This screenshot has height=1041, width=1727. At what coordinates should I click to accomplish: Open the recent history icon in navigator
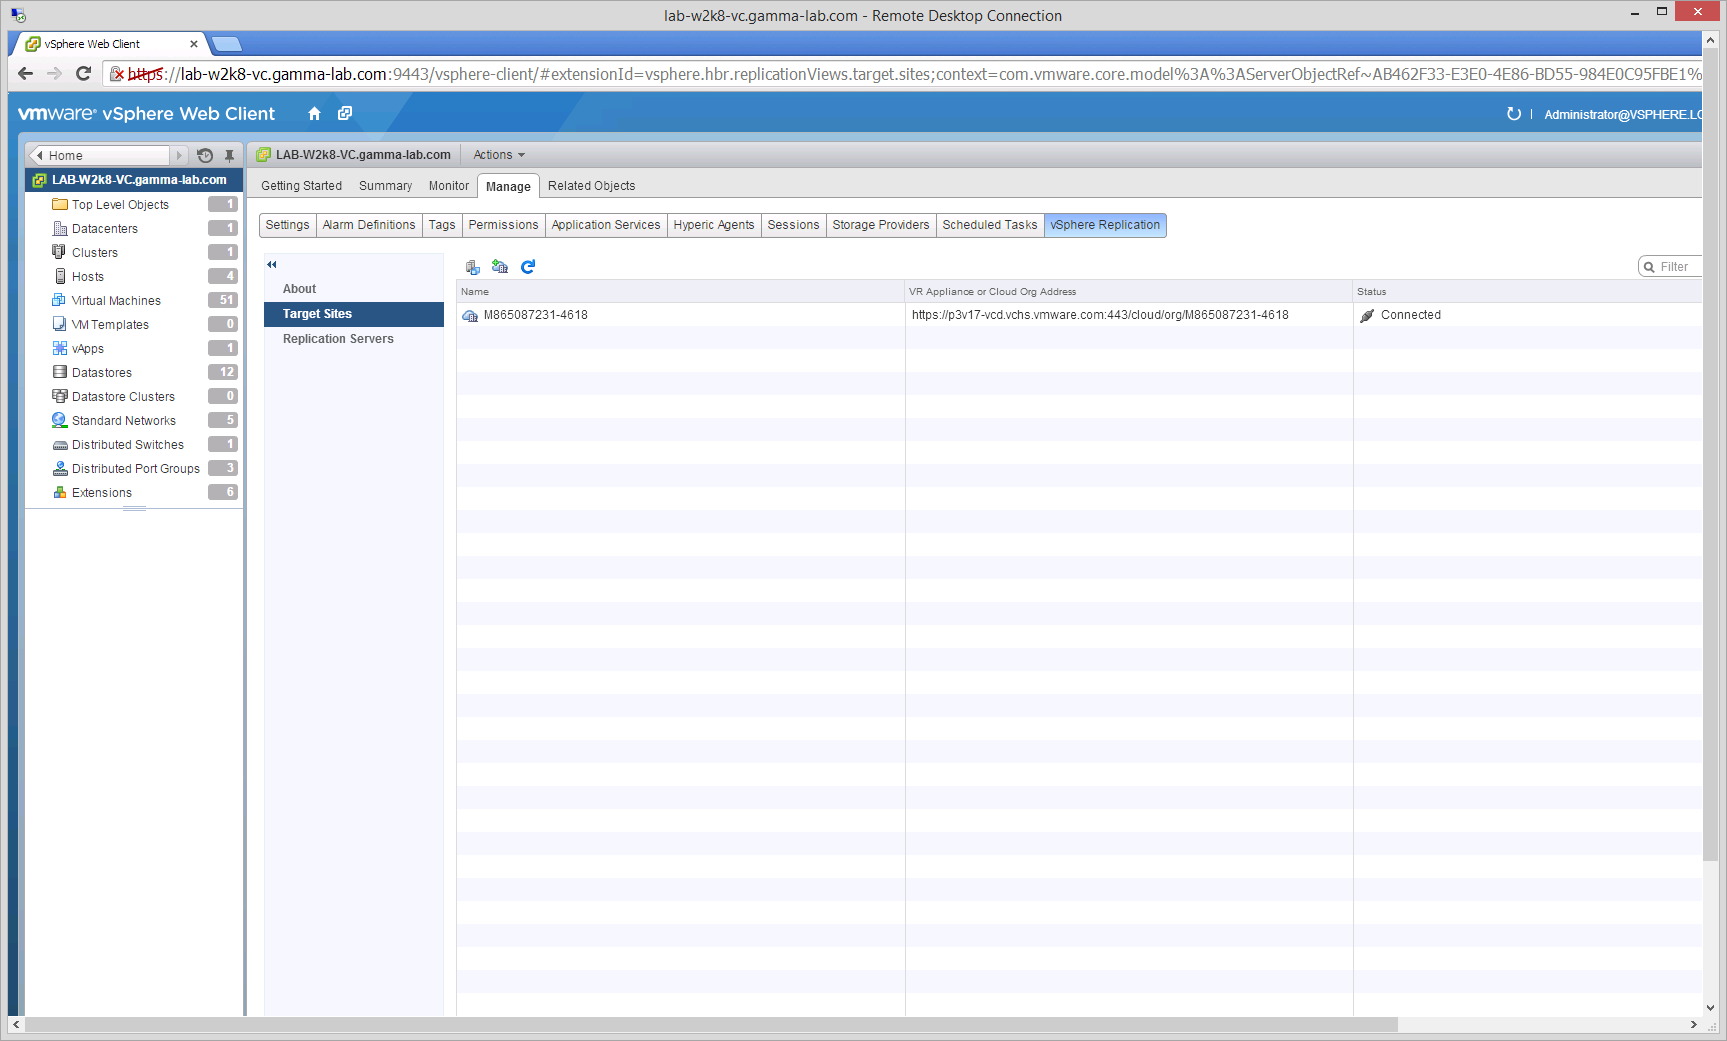coord(205,156)
